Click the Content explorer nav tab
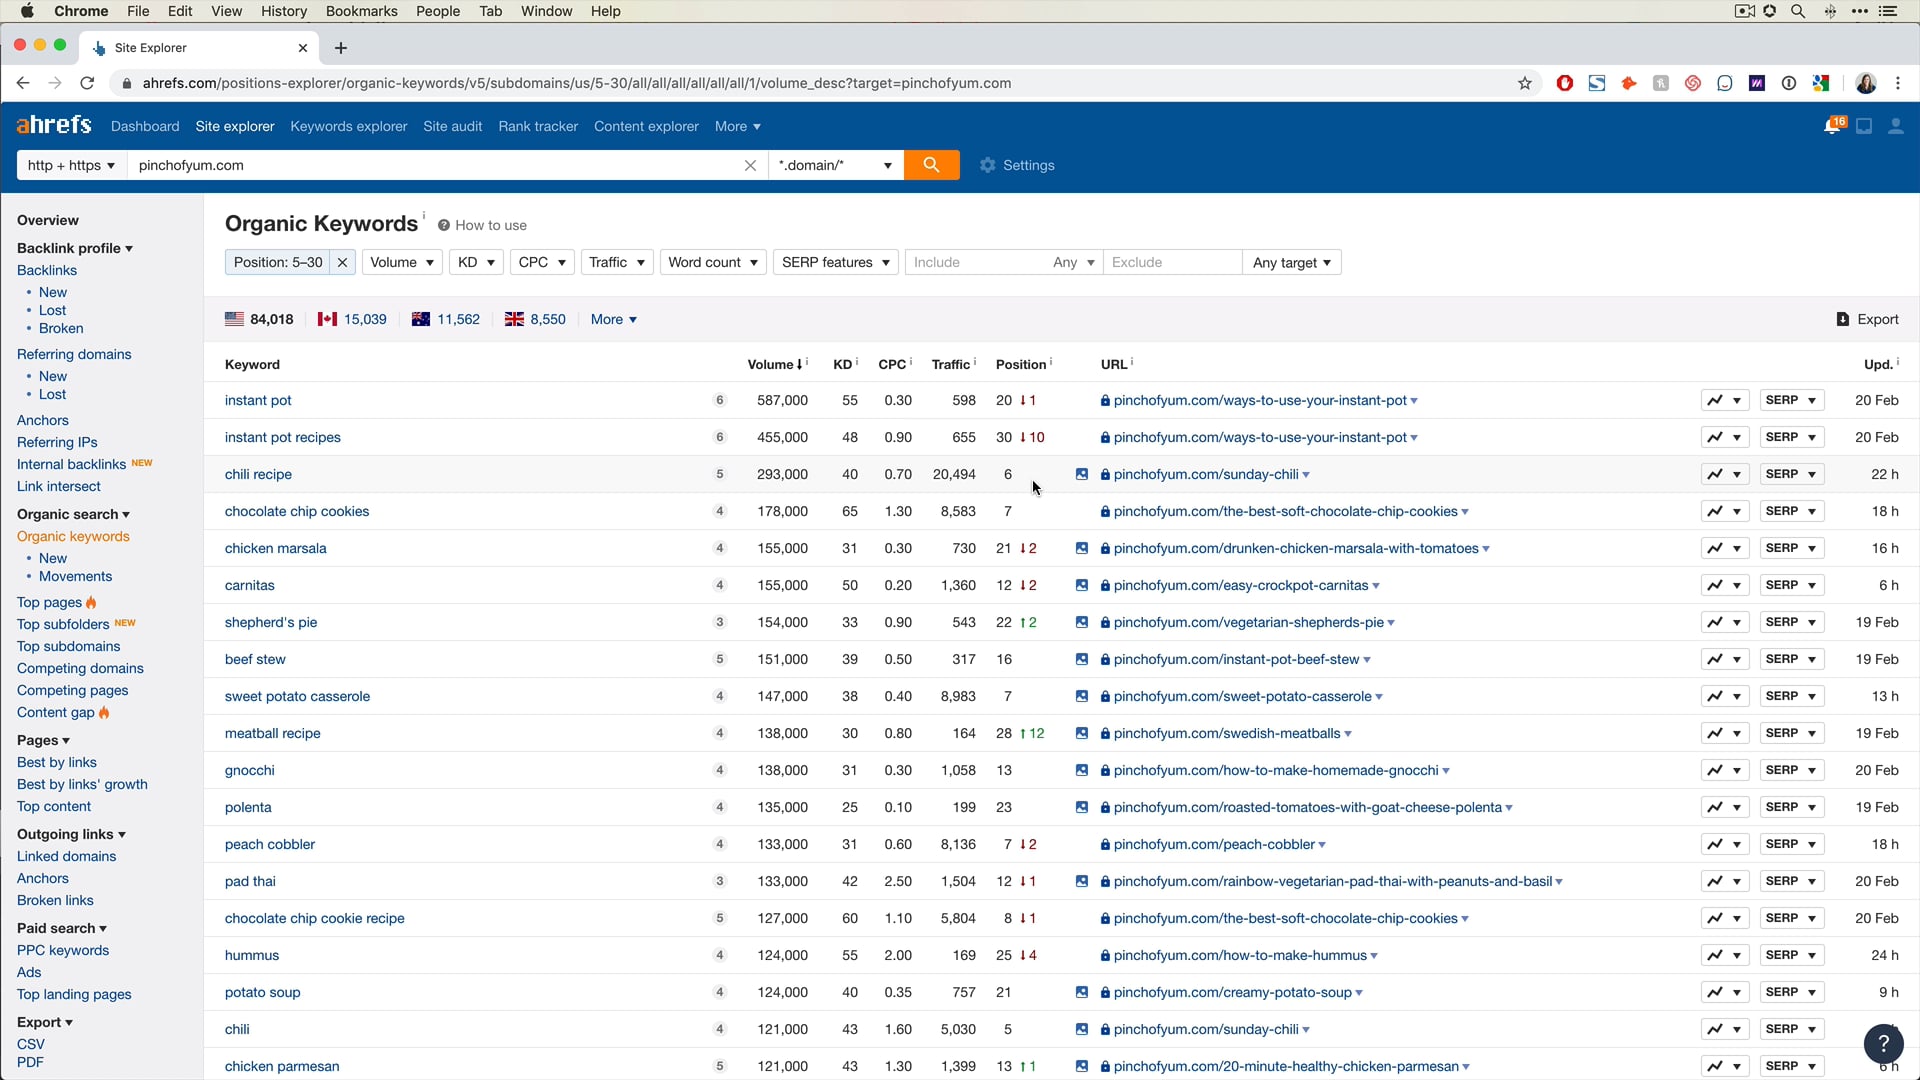 pos(646,125)
